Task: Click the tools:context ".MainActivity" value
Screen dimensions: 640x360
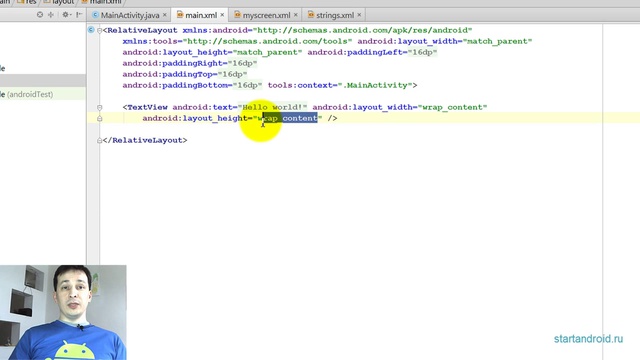Action: pyautogui.click(x=375, y=85)
